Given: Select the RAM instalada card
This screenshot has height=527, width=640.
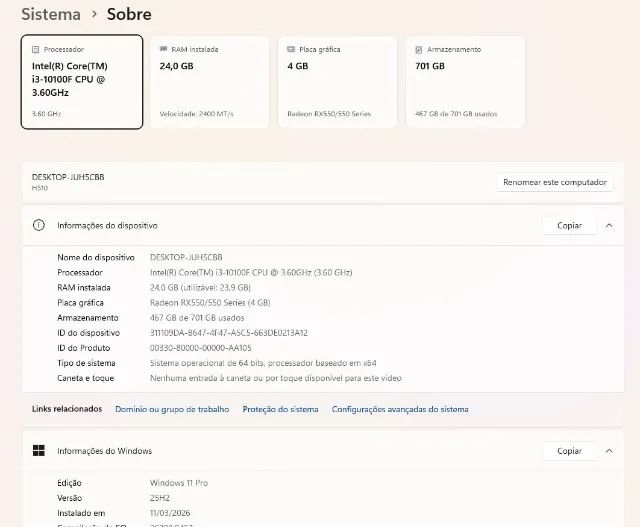Looking at the screenshot, I should [x=210, y=82].
